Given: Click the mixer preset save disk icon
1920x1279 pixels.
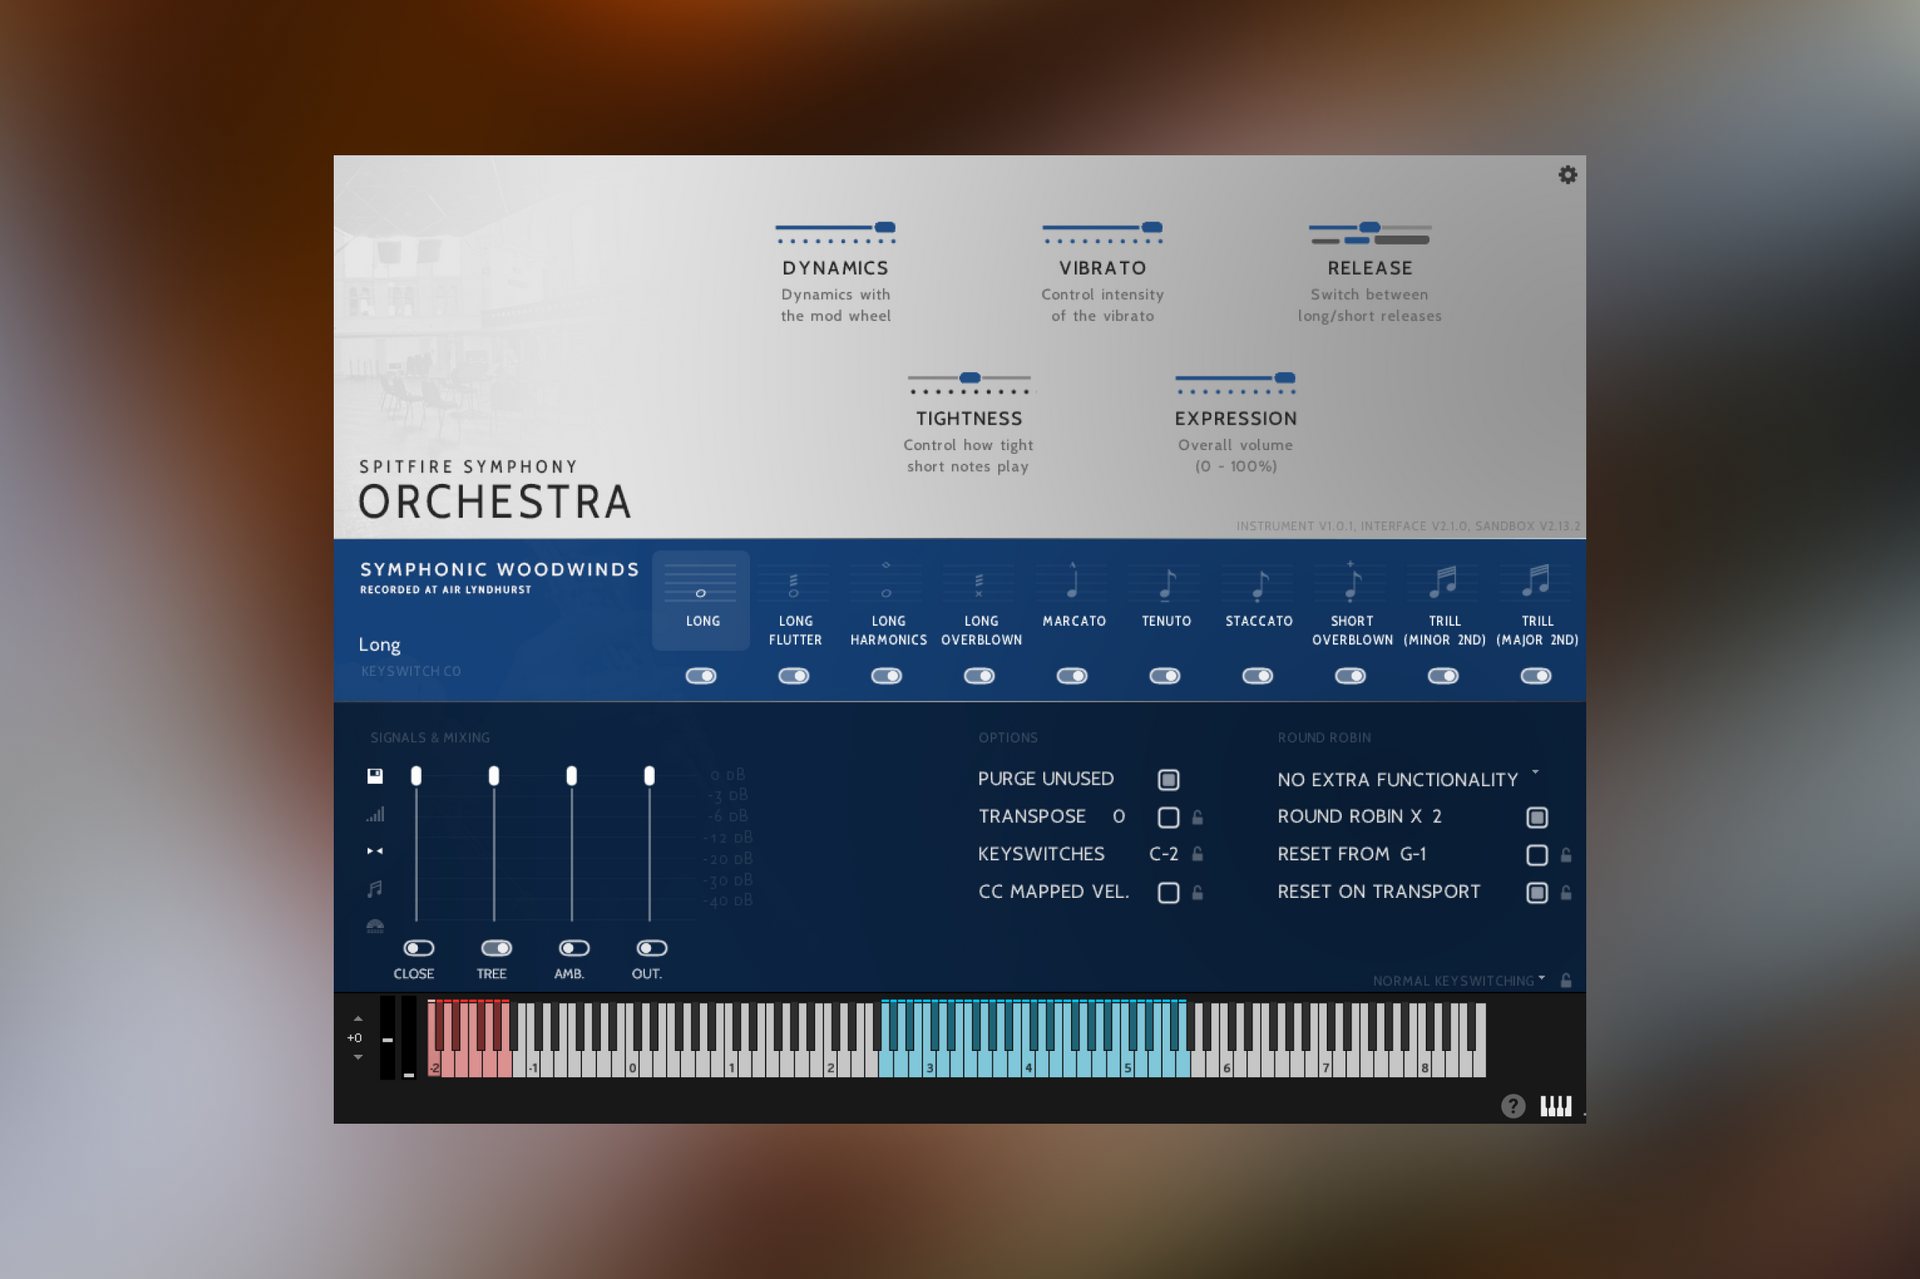Looking at the screenshot, I should pyautogui.click(x=375, y=776).
